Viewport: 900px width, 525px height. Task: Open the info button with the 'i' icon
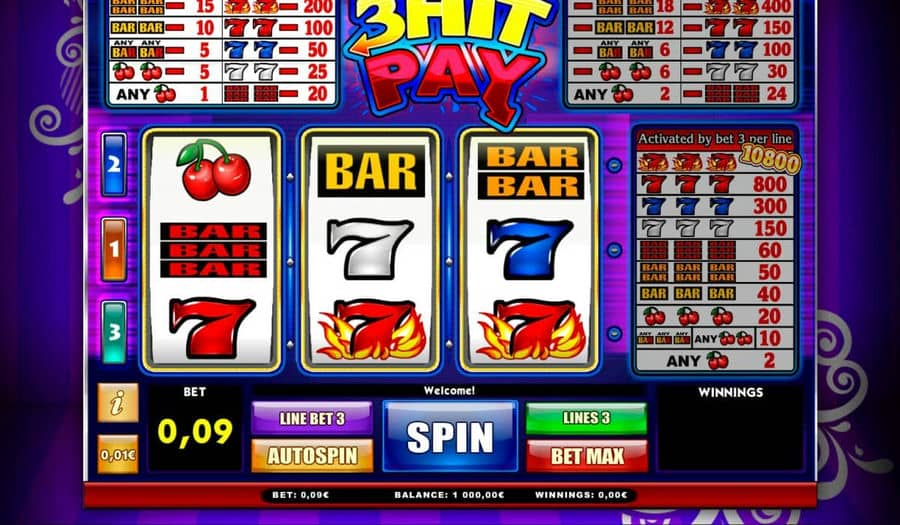118,403
